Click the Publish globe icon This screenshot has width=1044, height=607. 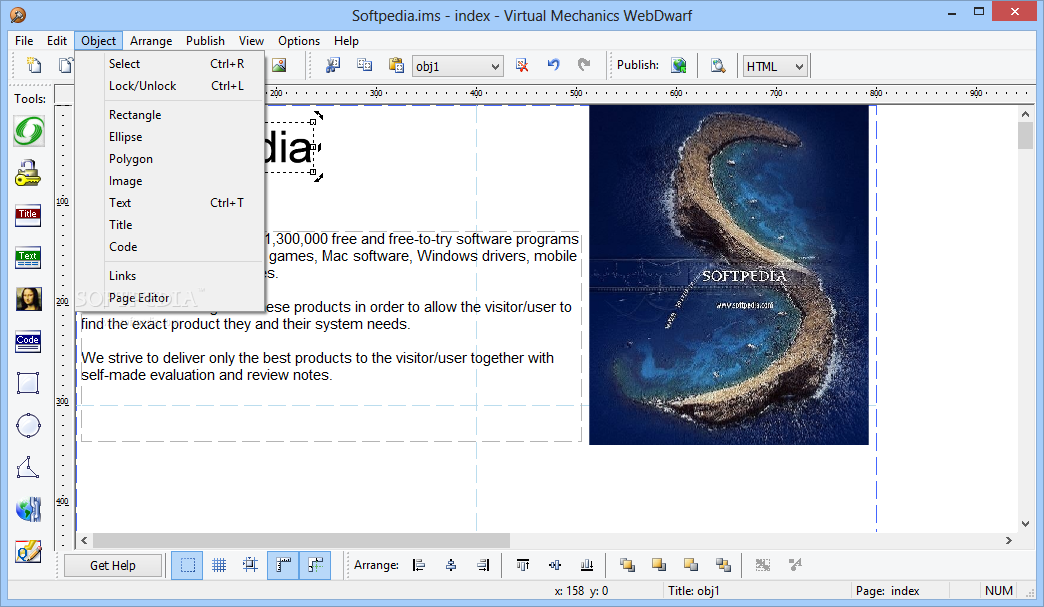pyautogui.click(x=678, y=65)
